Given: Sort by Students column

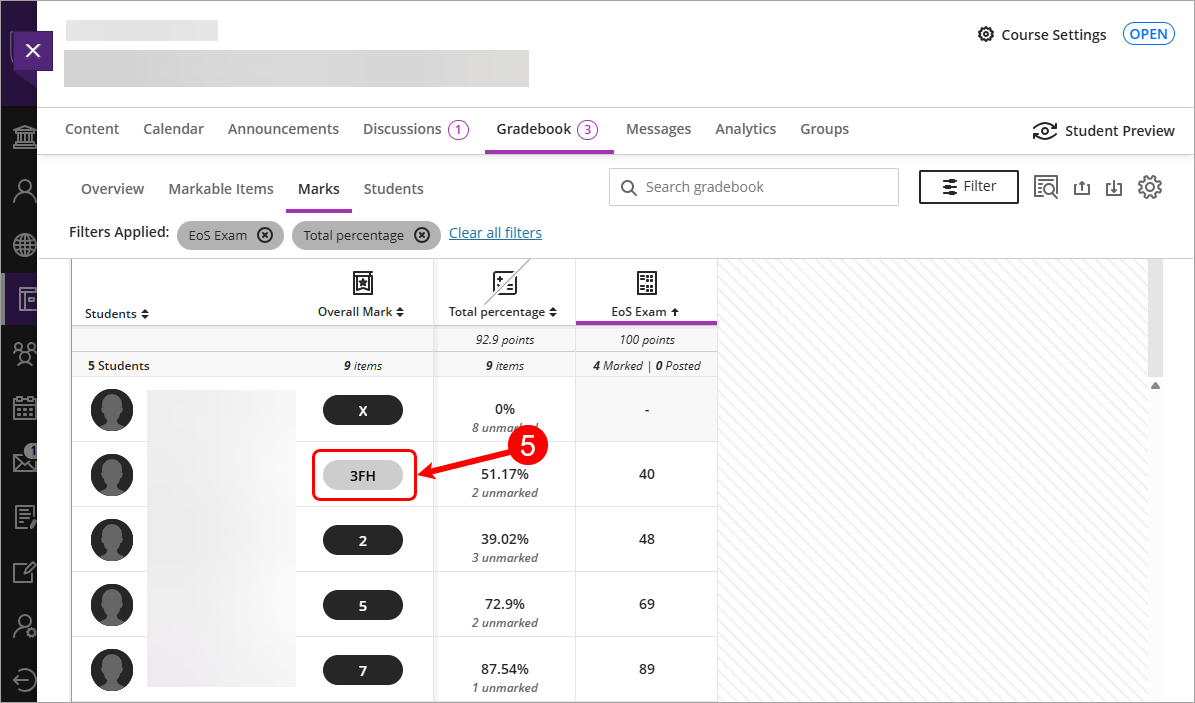Looking at the screenshot, I should click(117, 314).
